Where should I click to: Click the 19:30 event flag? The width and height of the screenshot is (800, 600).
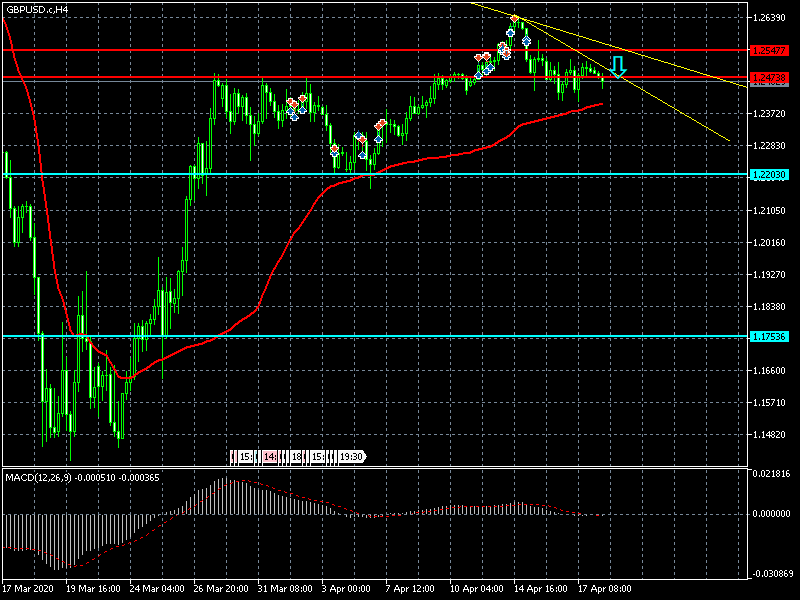[350, 456]
